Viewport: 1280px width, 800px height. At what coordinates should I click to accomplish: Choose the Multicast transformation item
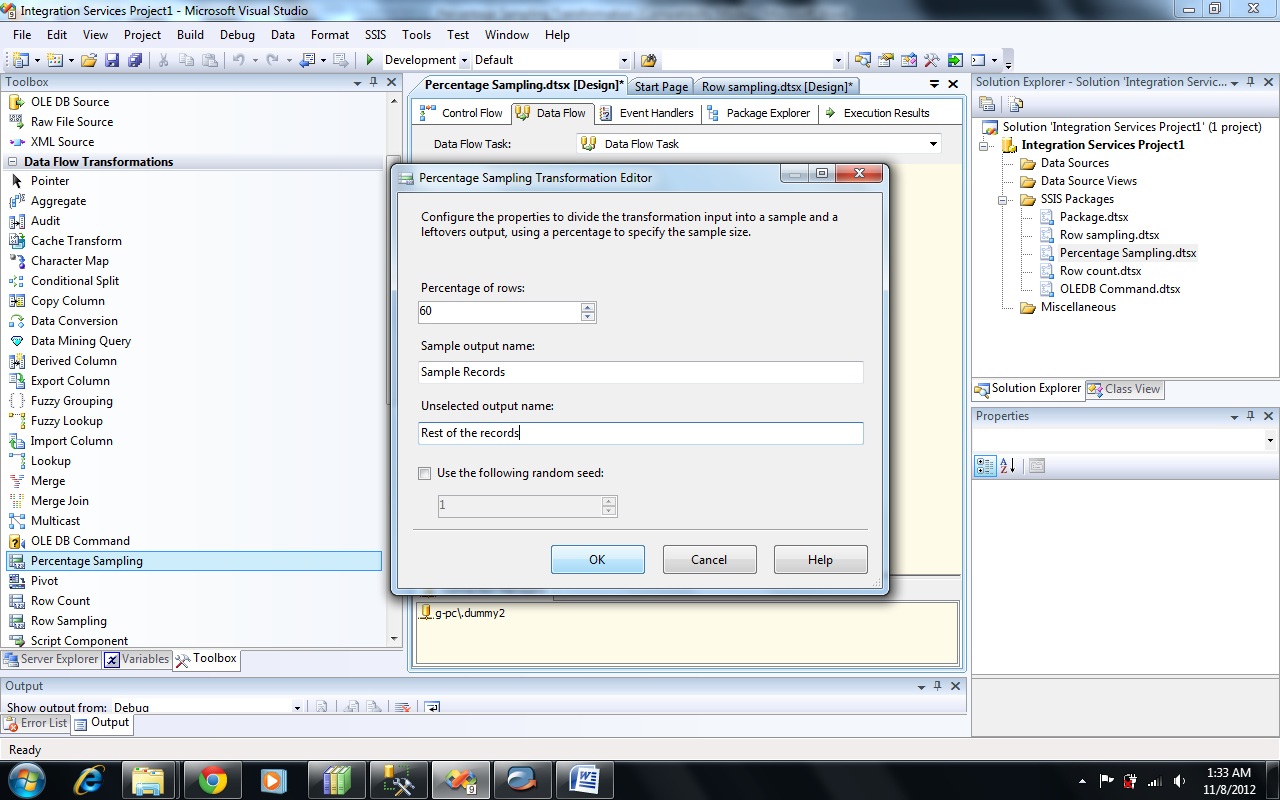tap(55, 521)
